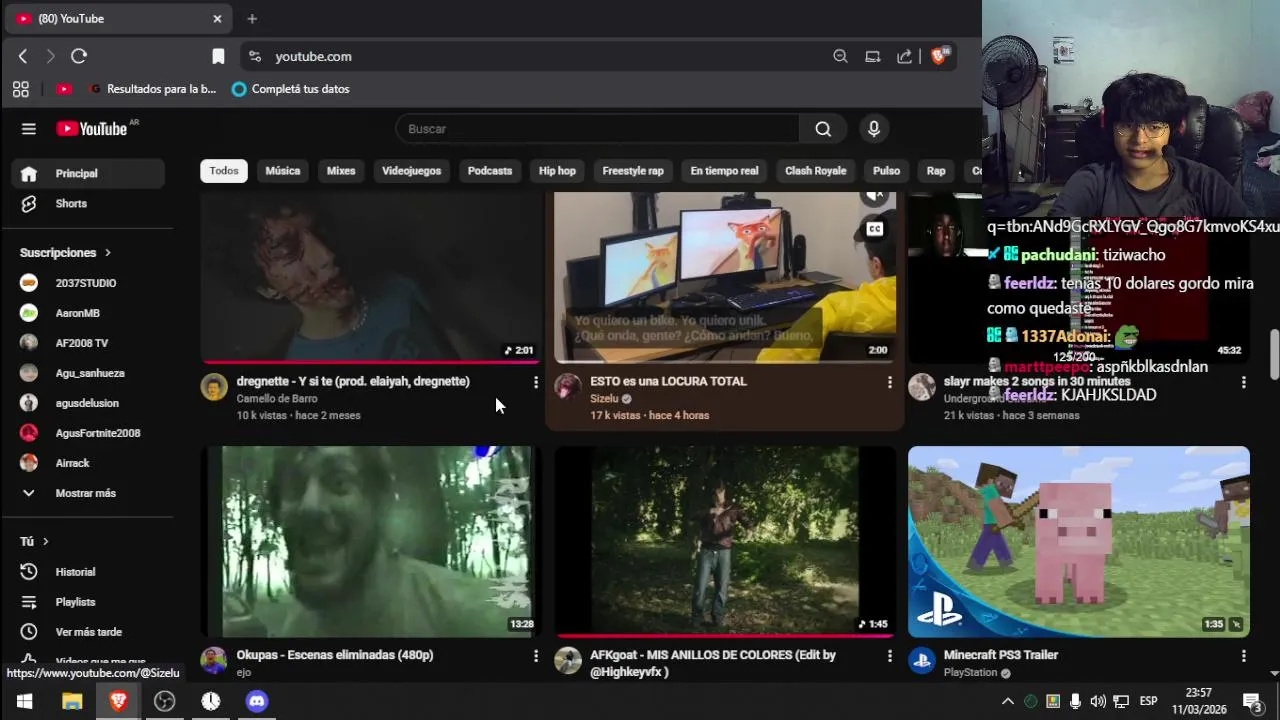The image size is (1280, 720).
Task: Click the page vertical scrollbar thumb
Action: tap(1274, 354)
